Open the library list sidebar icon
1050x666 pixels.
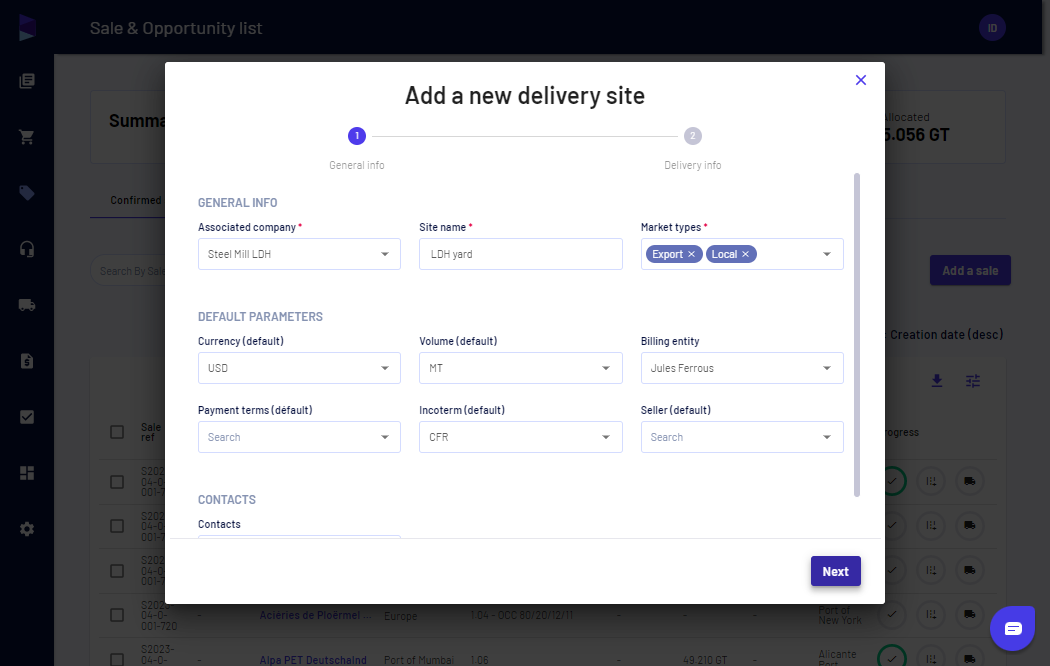27,81
